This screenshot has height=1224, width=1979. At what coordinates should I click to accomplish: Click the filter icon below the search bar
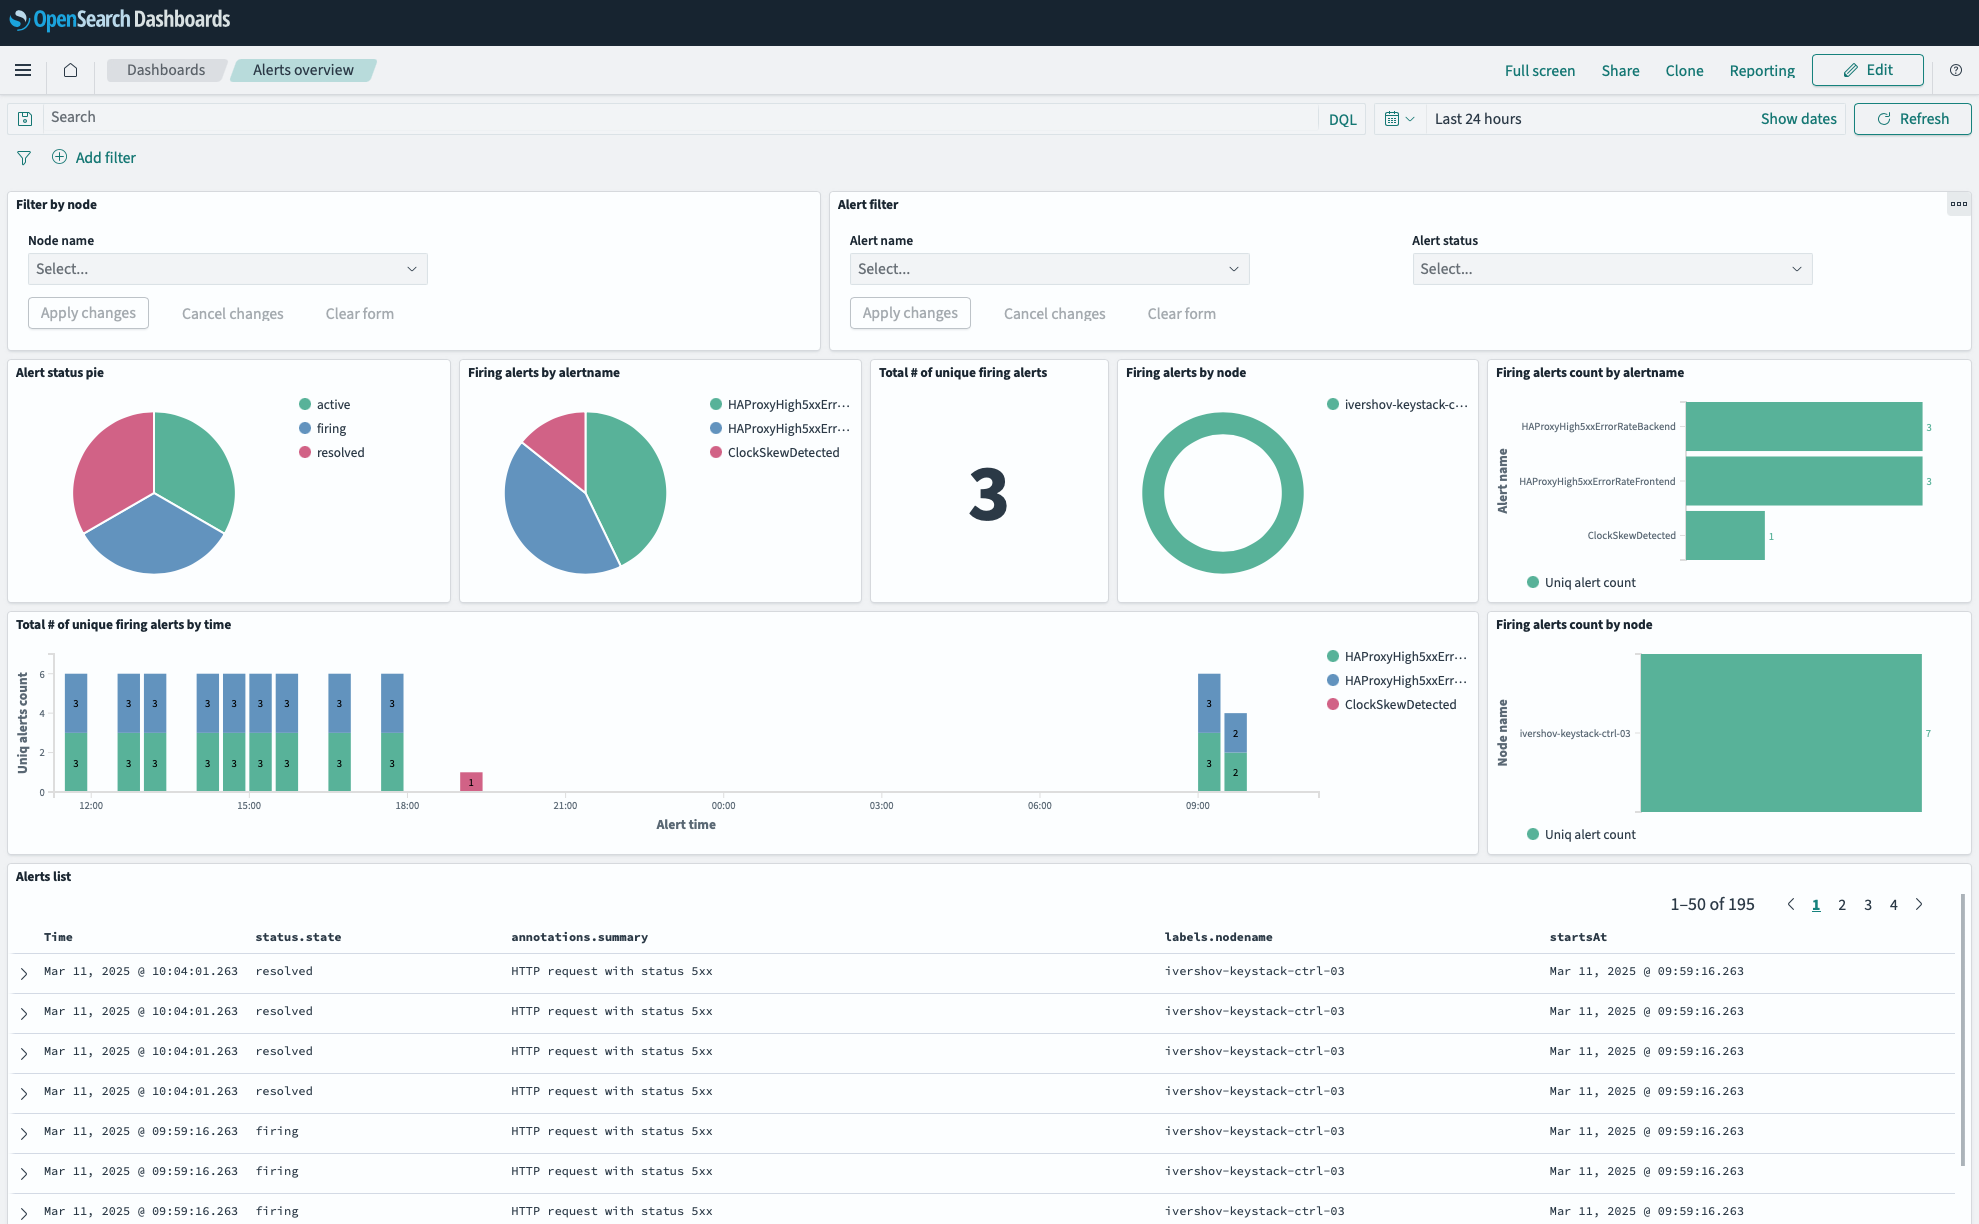(x=24, y=157)
